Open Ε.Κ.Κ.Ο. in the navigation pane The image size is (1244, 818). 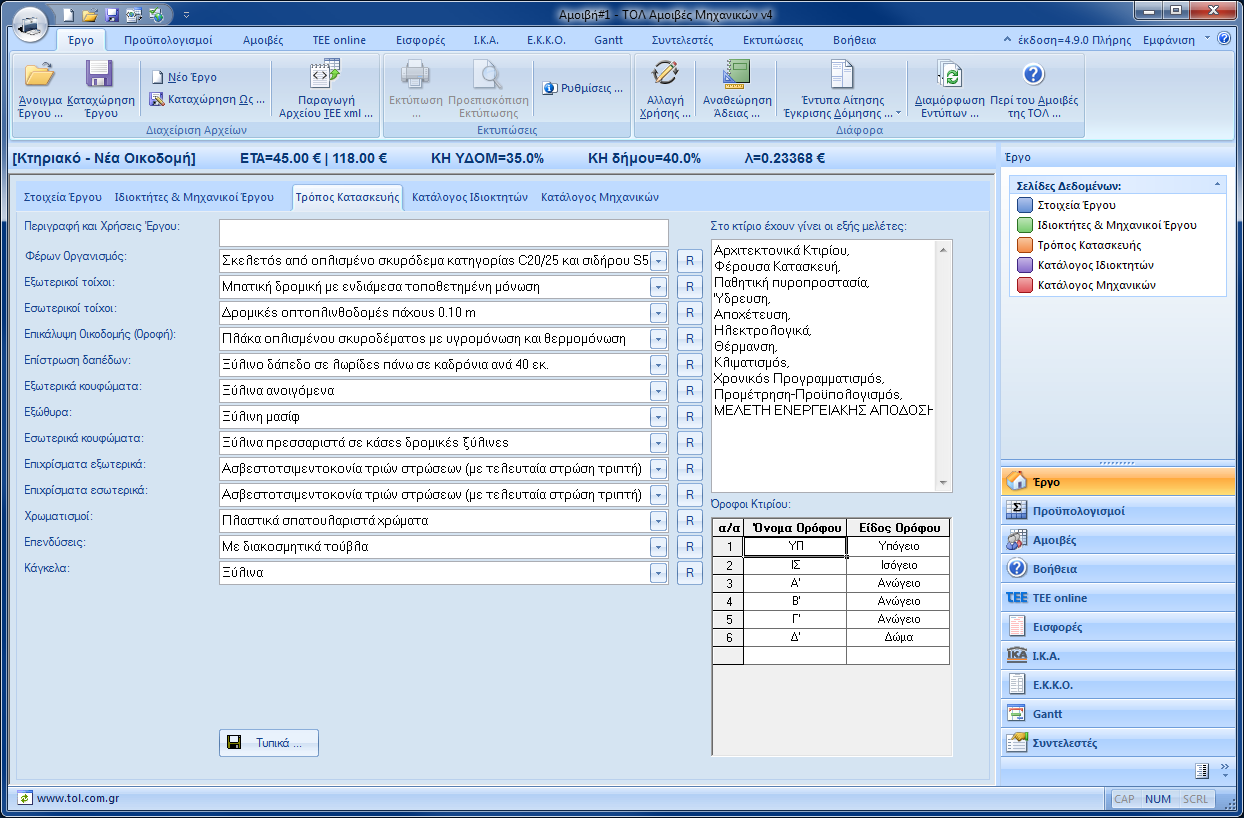click(1118, 685)
